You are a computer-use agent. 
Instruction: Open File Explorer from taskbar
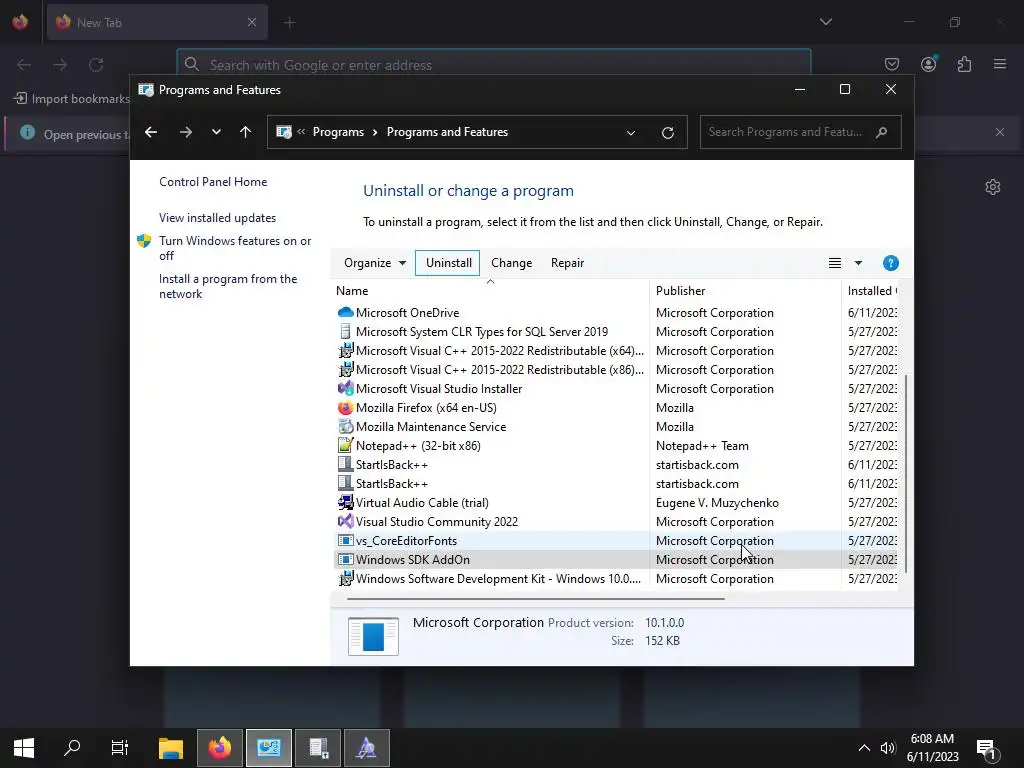click(x=171, y=748)
